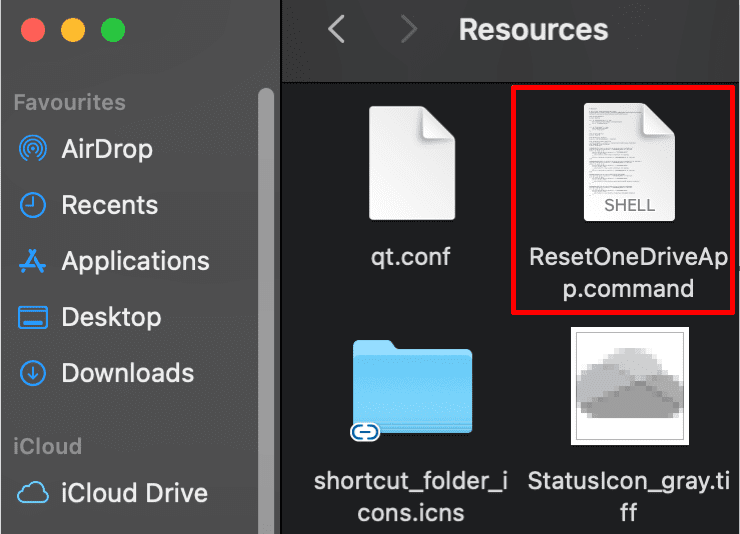Viewport: 740px width, 534px height.
Task: Click the Resources window title
Action: pyautogui.click(x=533, y=30)
